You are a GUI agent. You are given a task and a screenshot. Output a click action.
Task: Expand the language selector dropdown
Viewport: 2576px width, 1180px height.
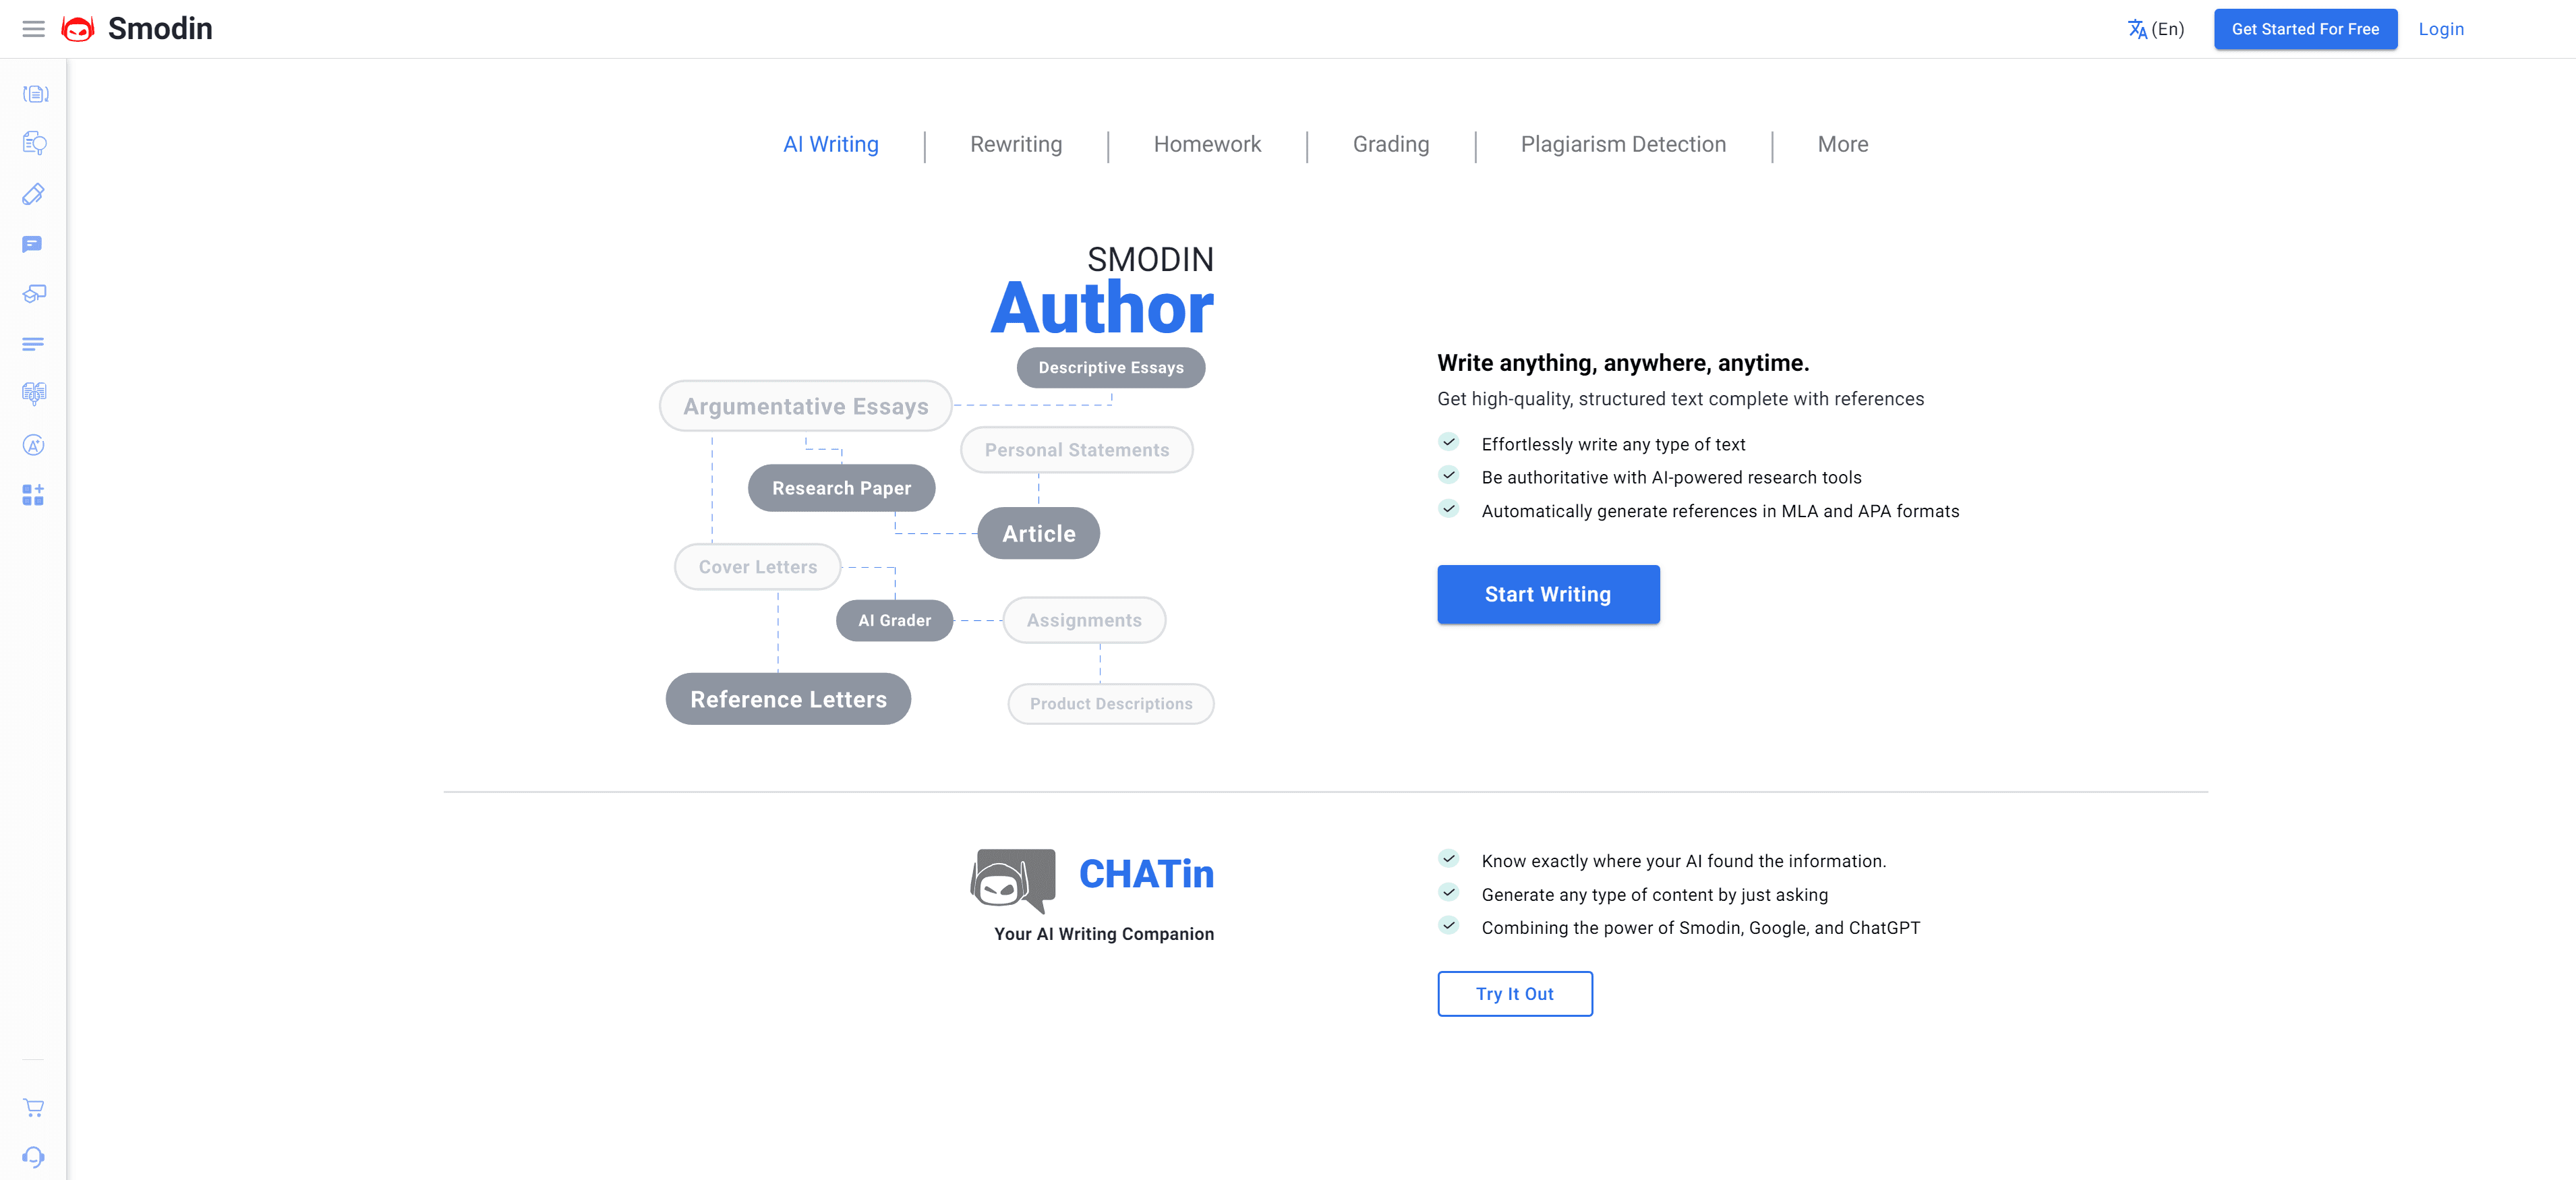click(2155, 28)
